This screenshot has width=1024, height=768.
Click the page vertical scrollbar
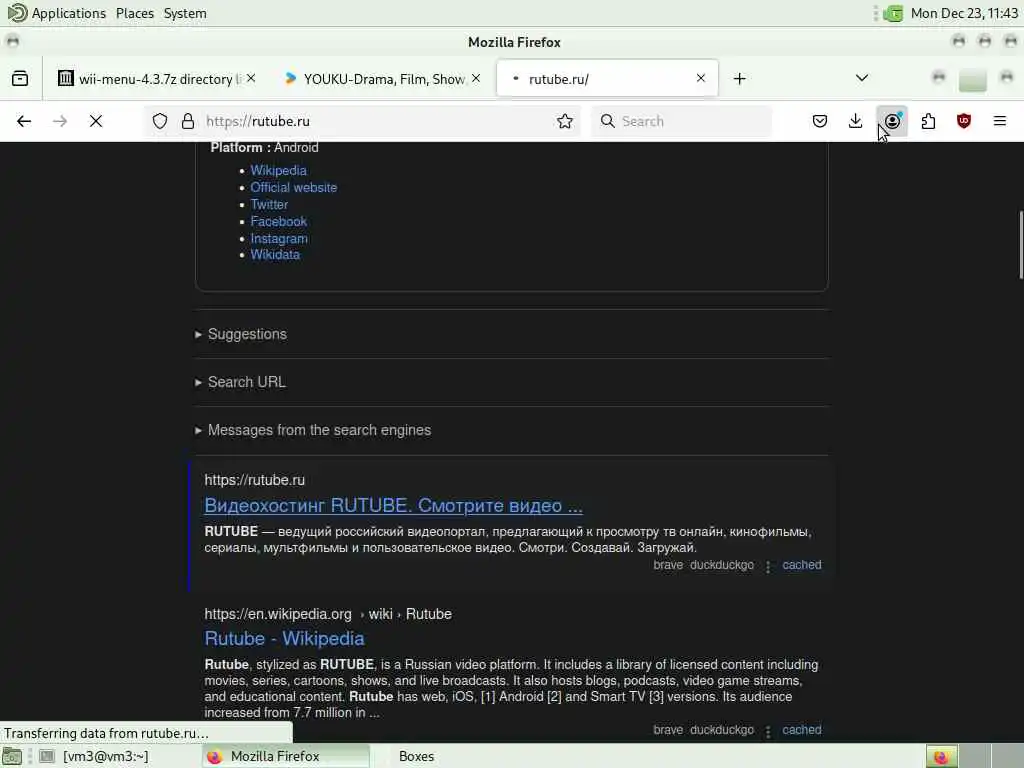1020,245
